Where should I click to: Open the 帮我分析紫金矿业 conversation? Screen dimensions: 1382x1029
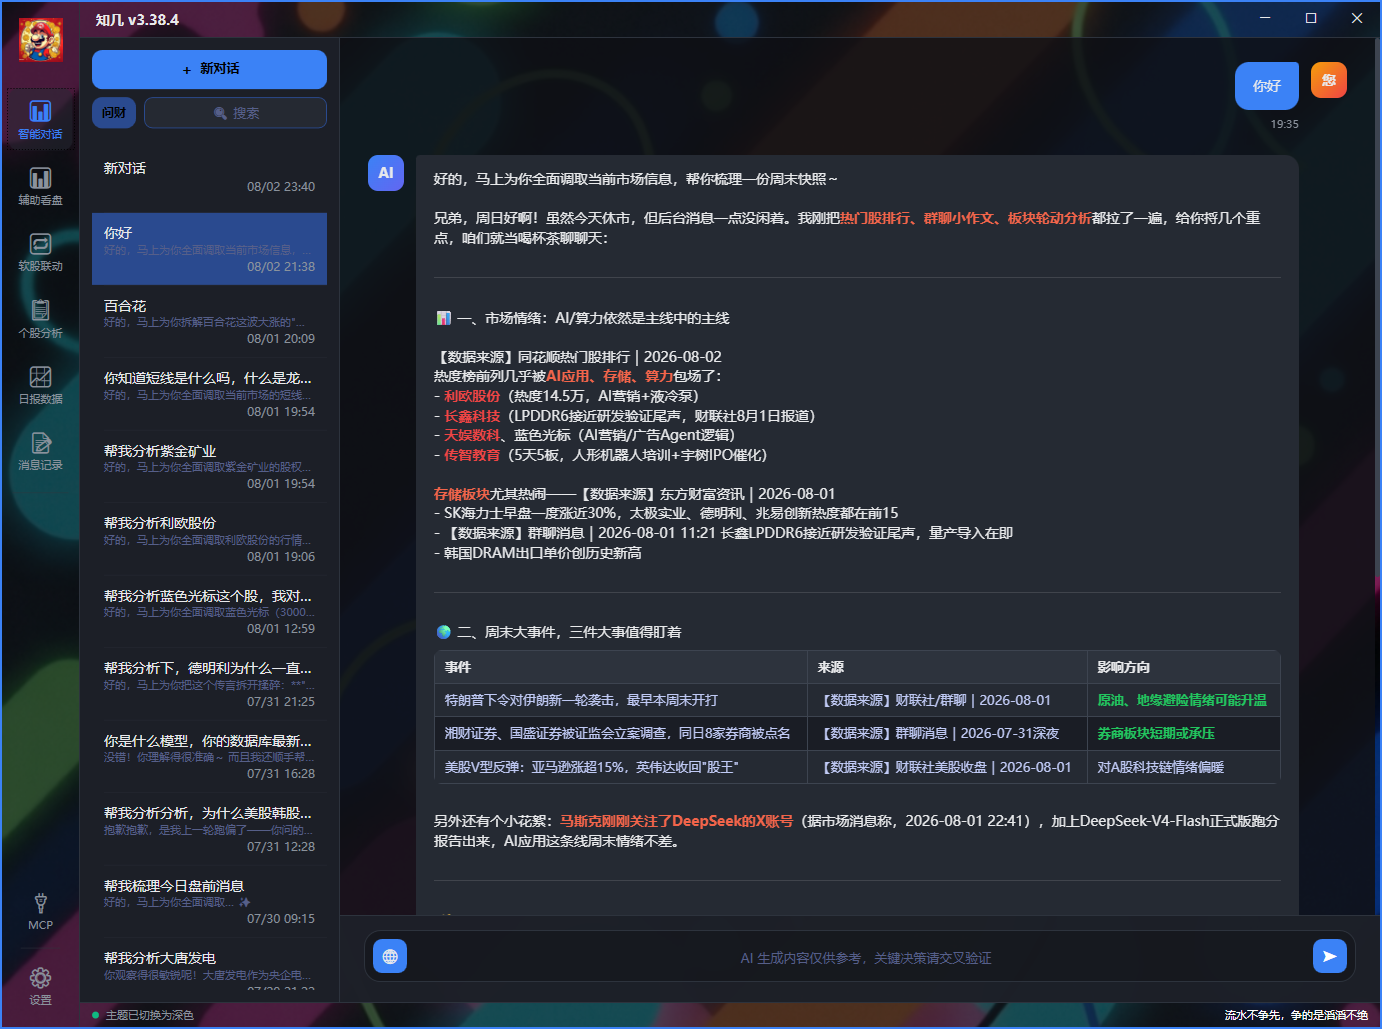pos(209,467)
